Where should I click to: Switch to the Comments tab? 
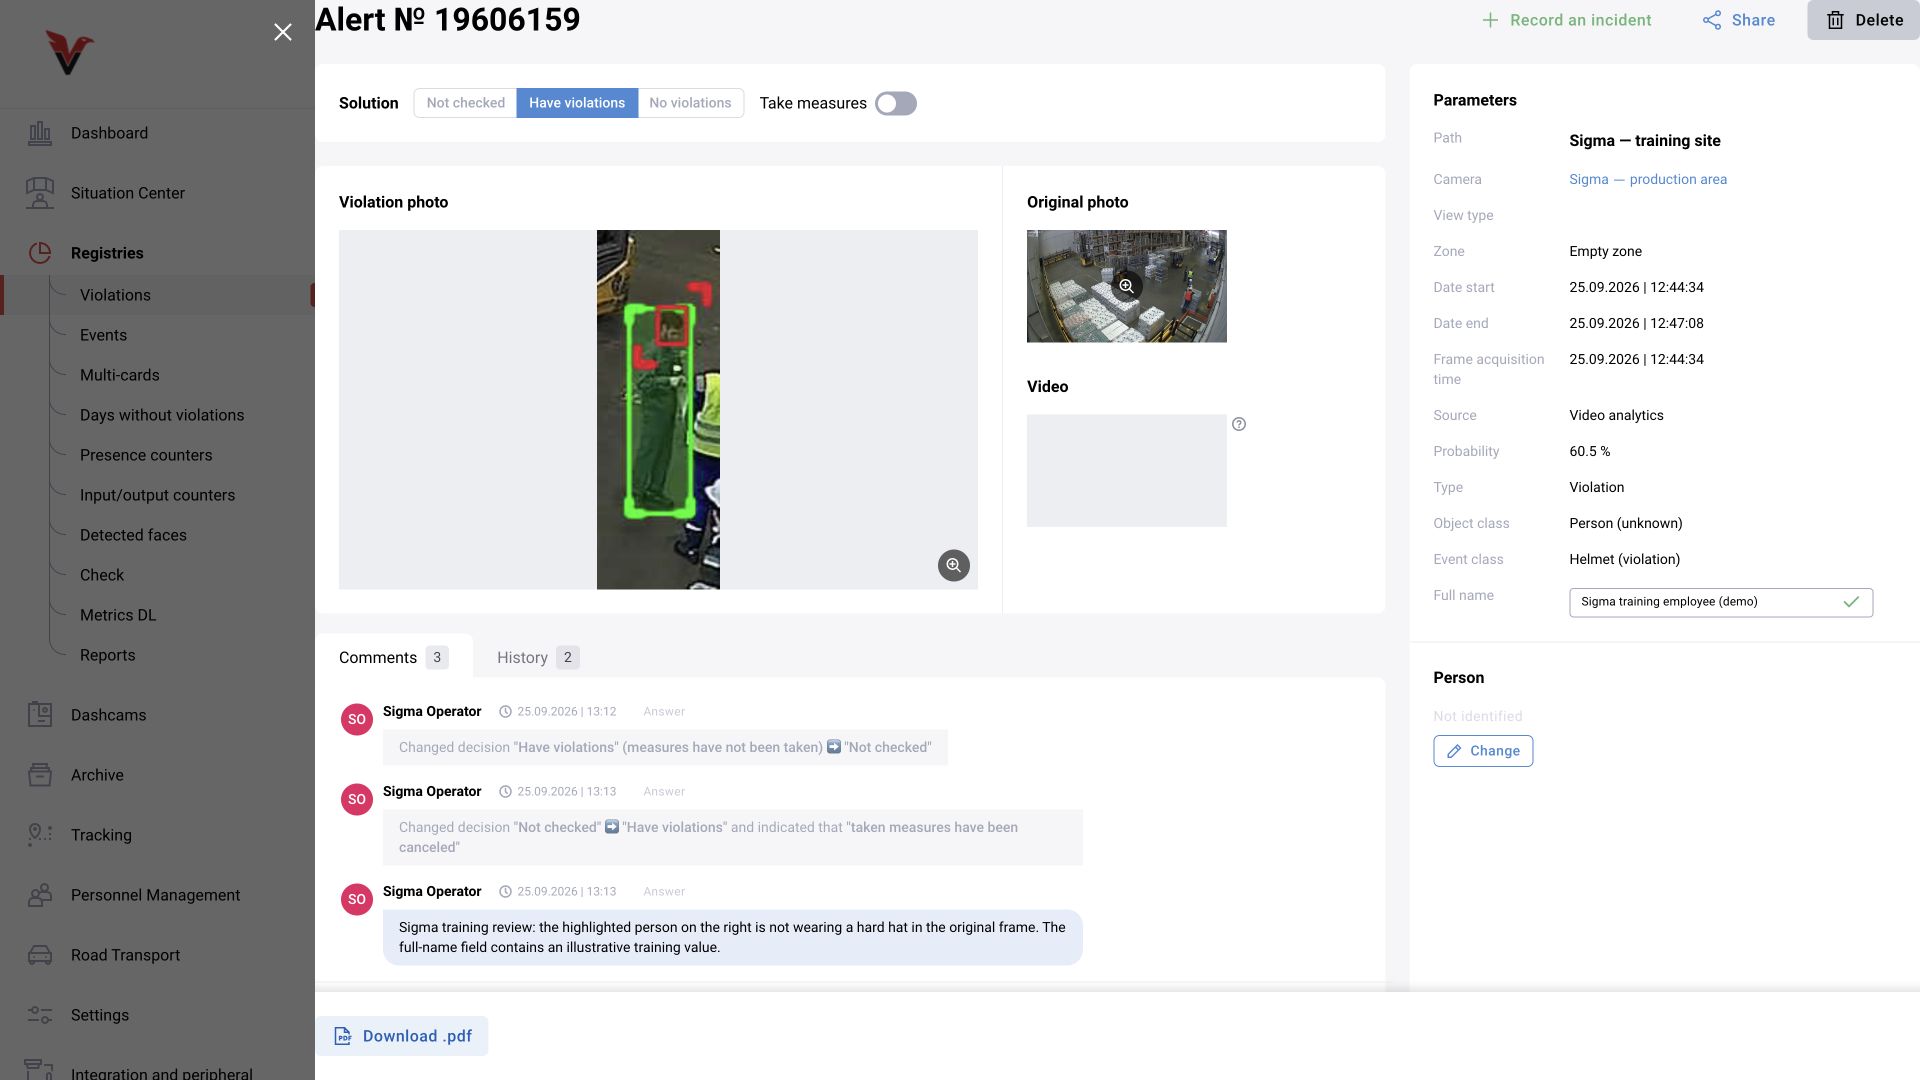393,657
